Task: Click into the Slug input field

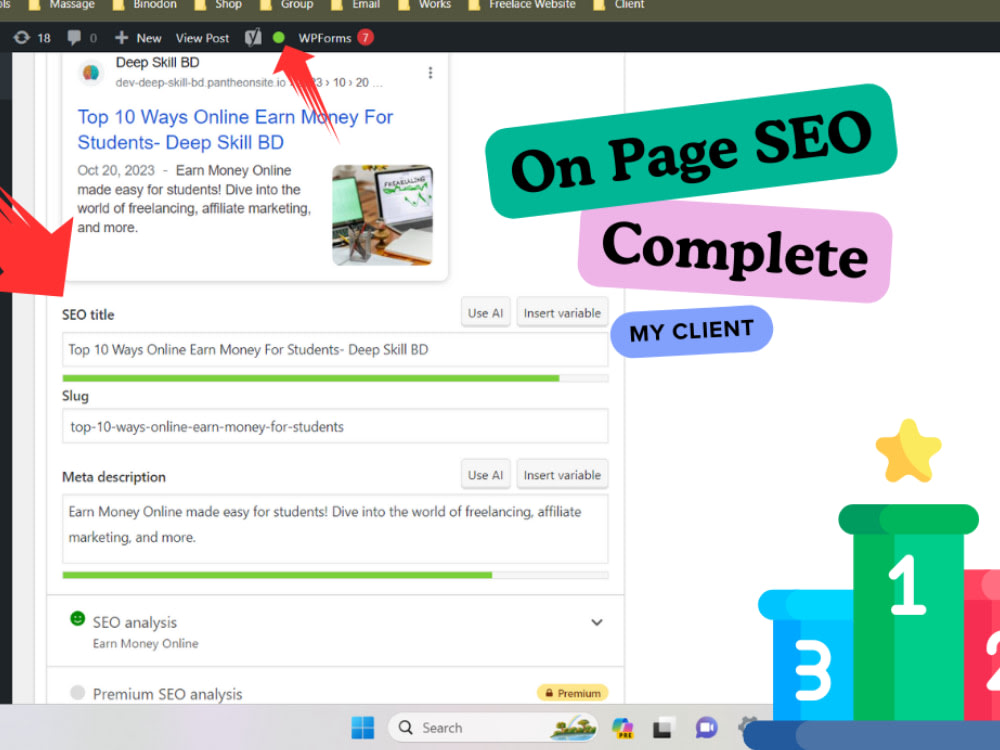Action: (335, 426)
